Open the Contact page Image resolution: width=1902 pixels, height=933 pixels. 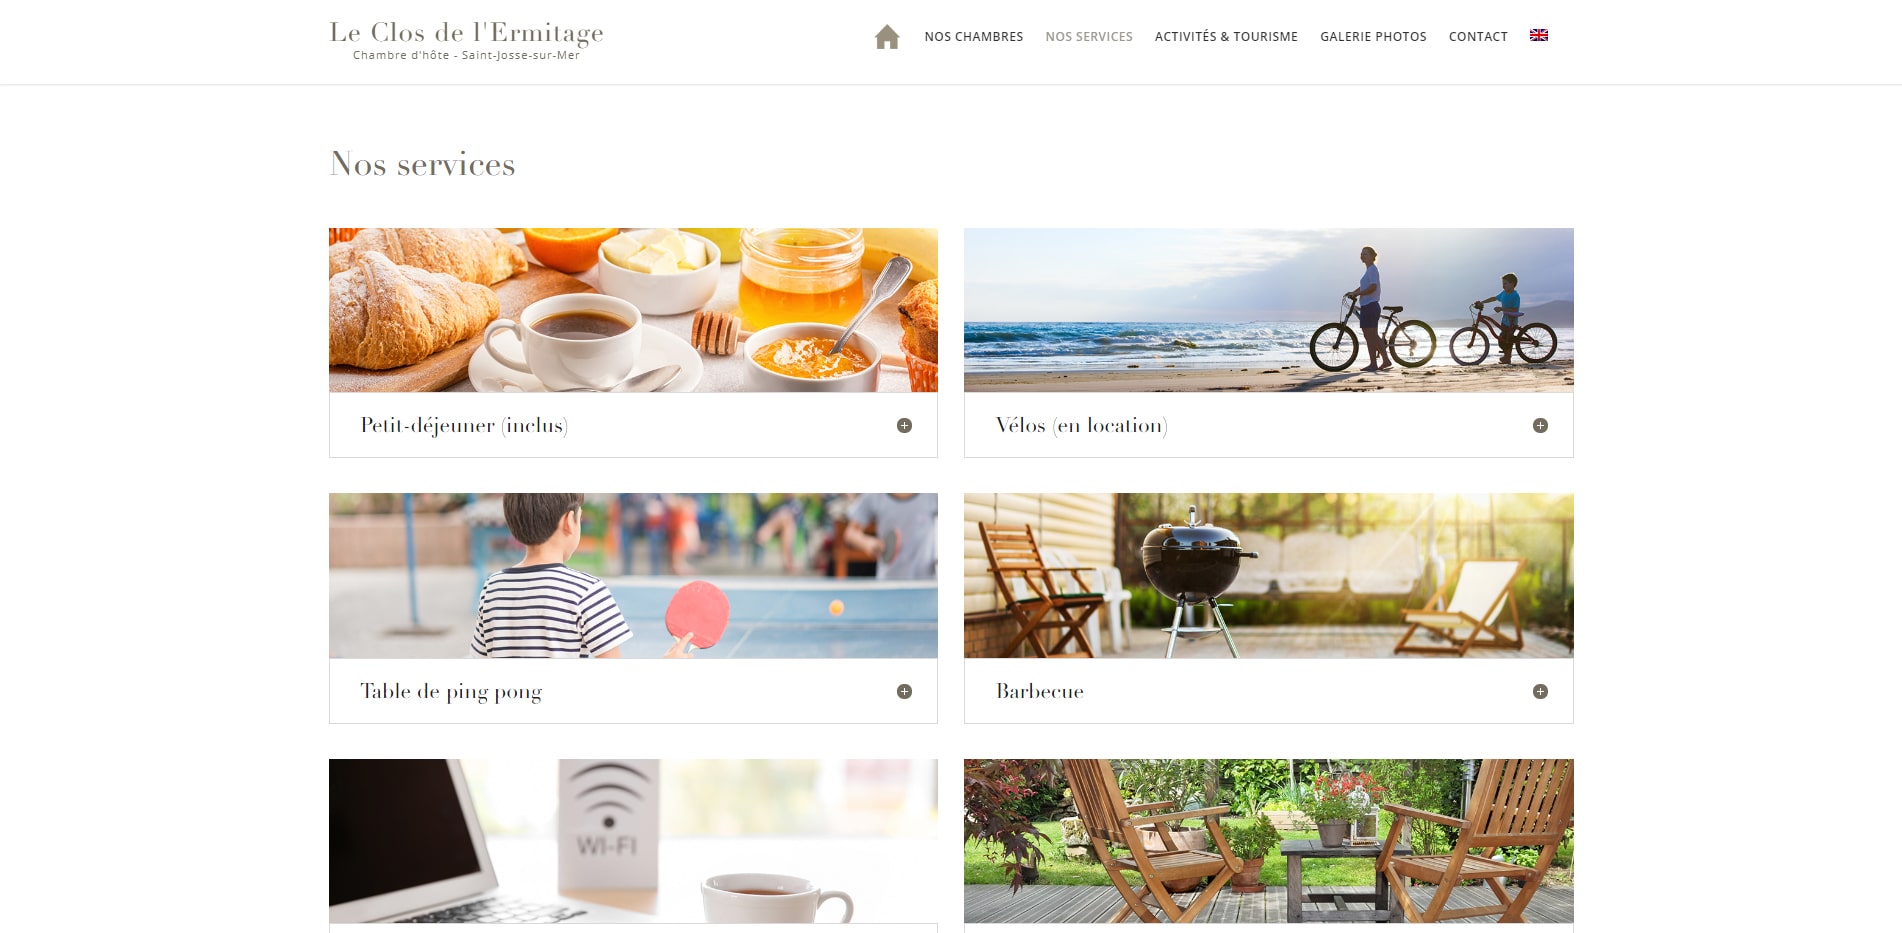1478,37
